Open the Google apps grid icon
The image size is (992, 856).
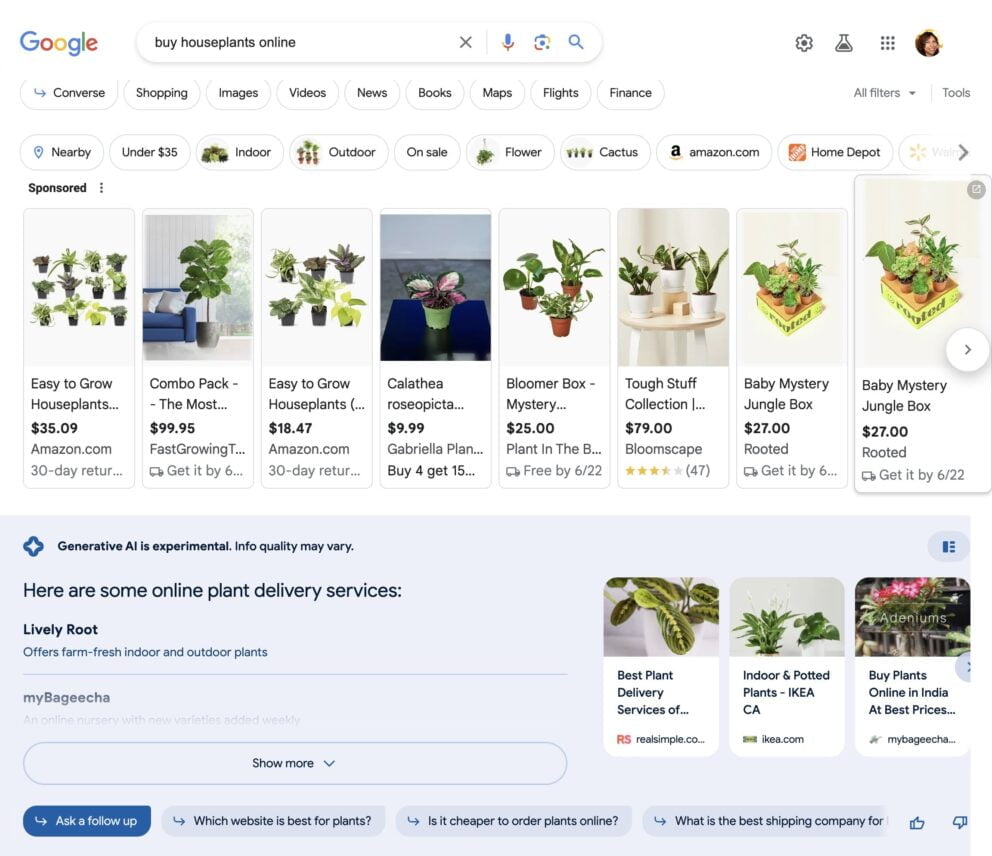pyautogui.click(x=888, y=43)
